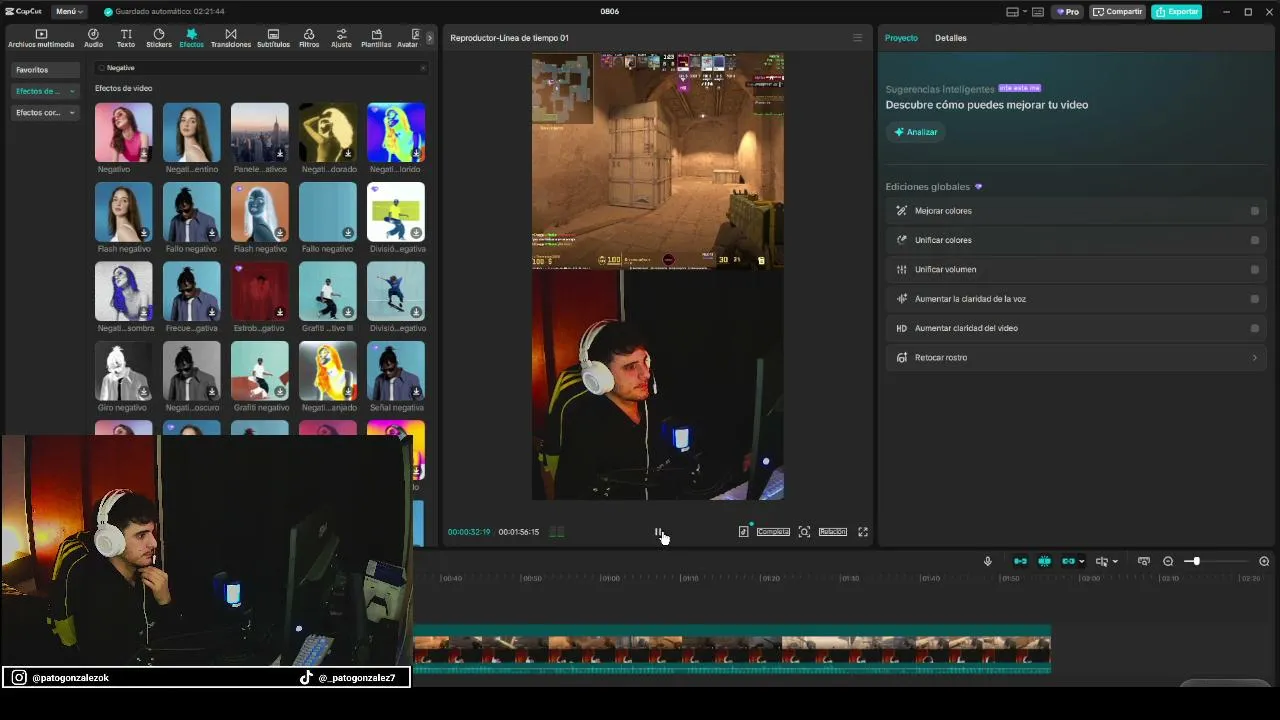Select the Flash negativo effect with blue background
This screenshot has width=1280, height=720.
(124, 211)
